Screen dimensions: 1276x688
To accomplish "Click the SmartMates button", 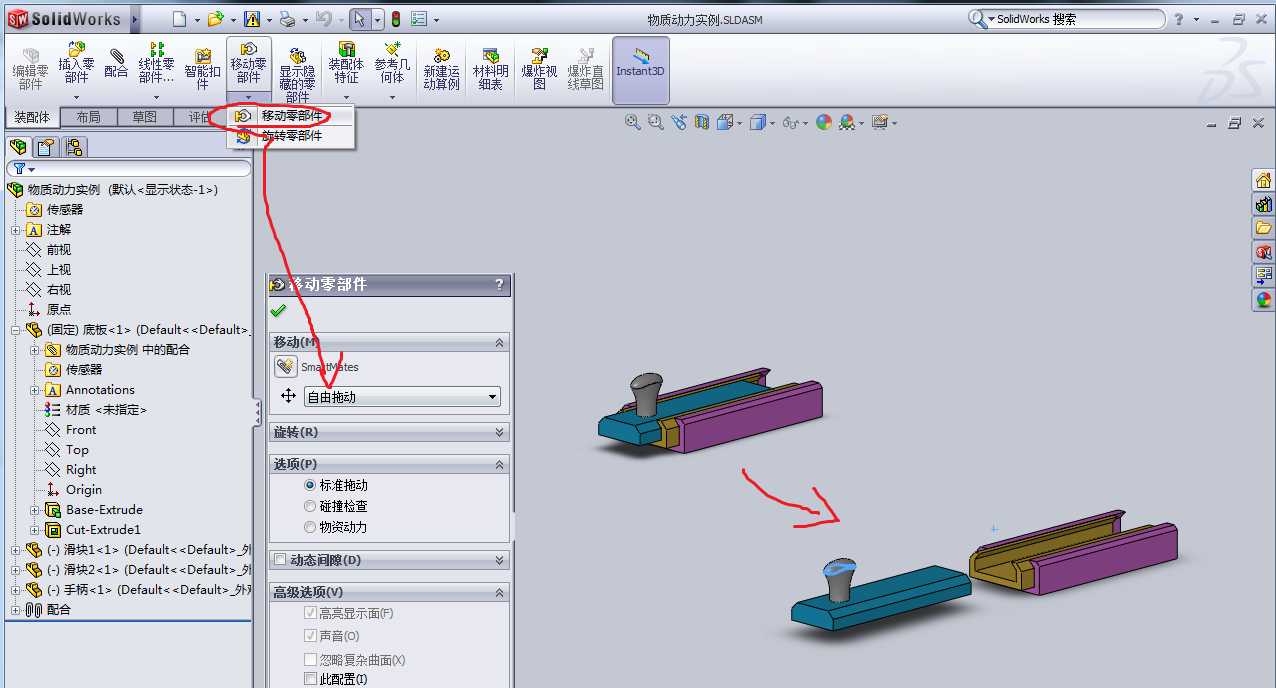I will pyautogui.click(x=286, y=367).
